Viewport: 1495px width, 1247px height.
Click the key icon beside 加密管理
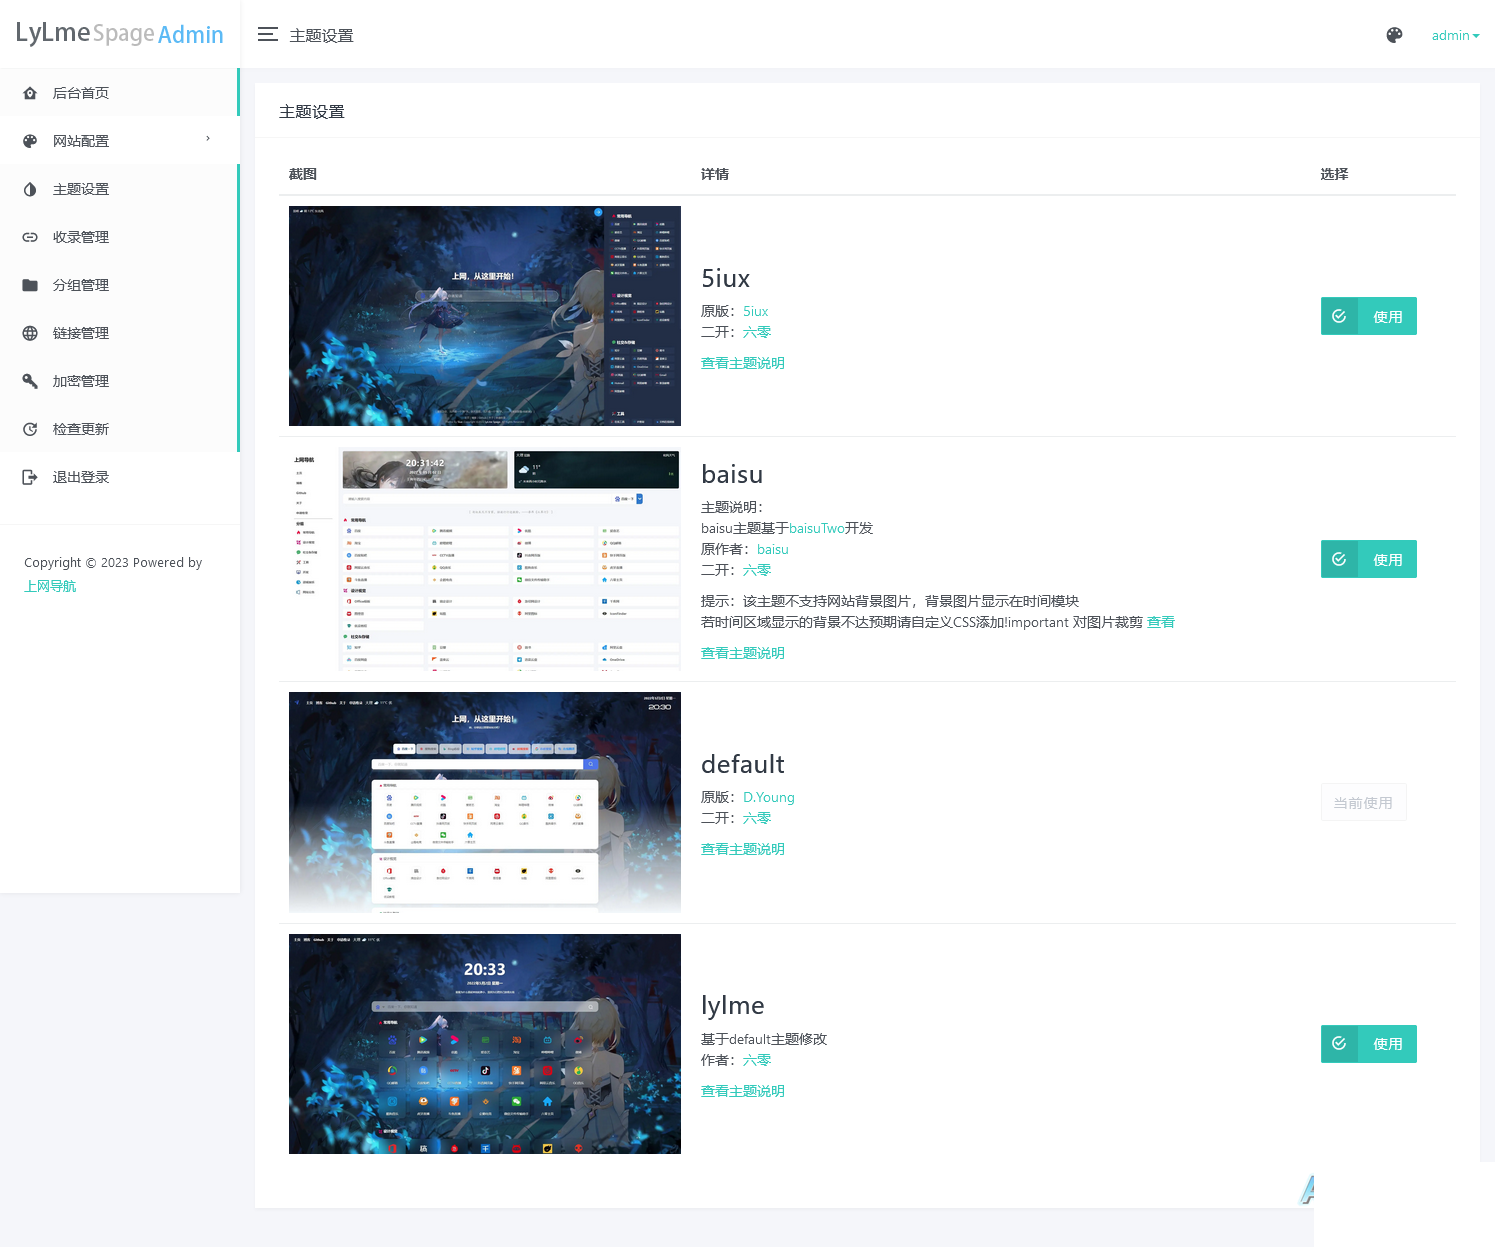pyautogui.click(x=30, y=381)
